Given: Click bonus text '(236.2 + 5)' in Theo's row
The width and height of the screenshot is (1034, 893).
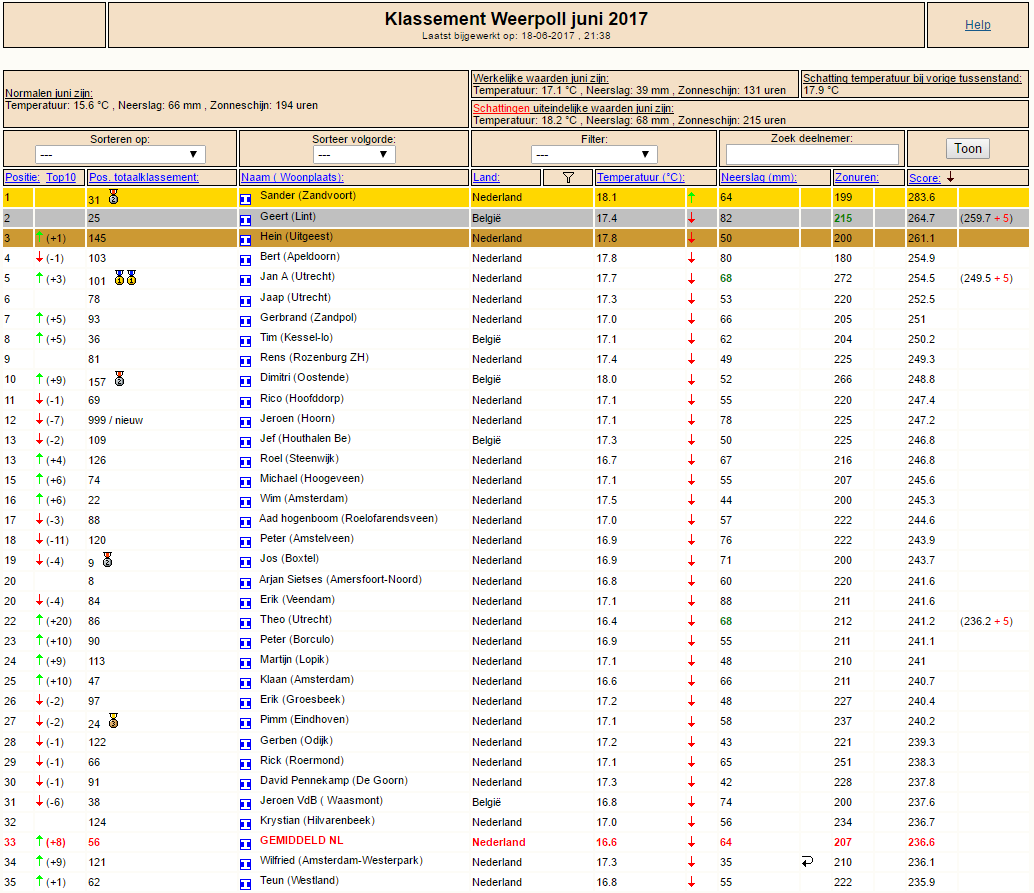Looking at the screenshot, I should [986, 621].
